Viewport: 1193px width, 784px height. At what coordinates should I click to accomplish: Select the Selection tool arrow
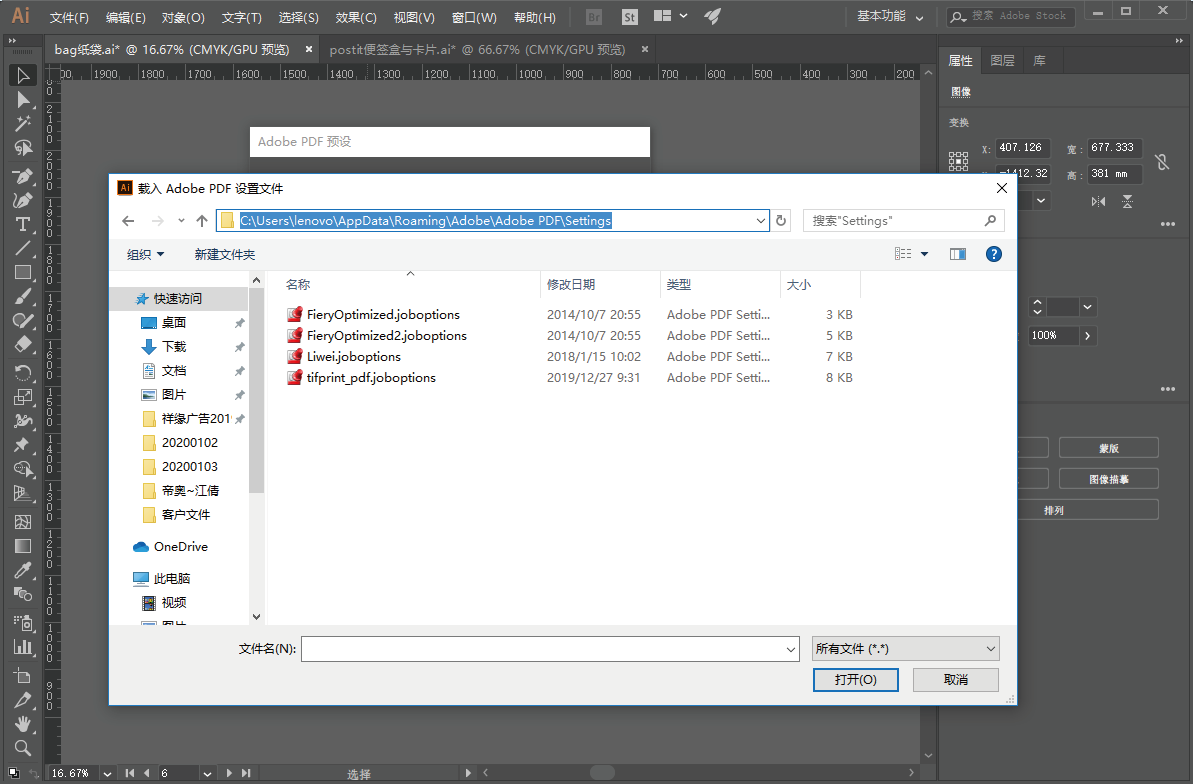23,75
